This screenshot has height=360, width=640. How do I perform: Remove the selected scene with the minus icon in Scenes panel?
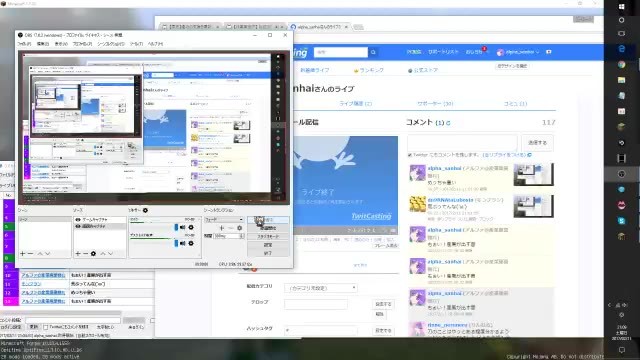pos(30,253)
